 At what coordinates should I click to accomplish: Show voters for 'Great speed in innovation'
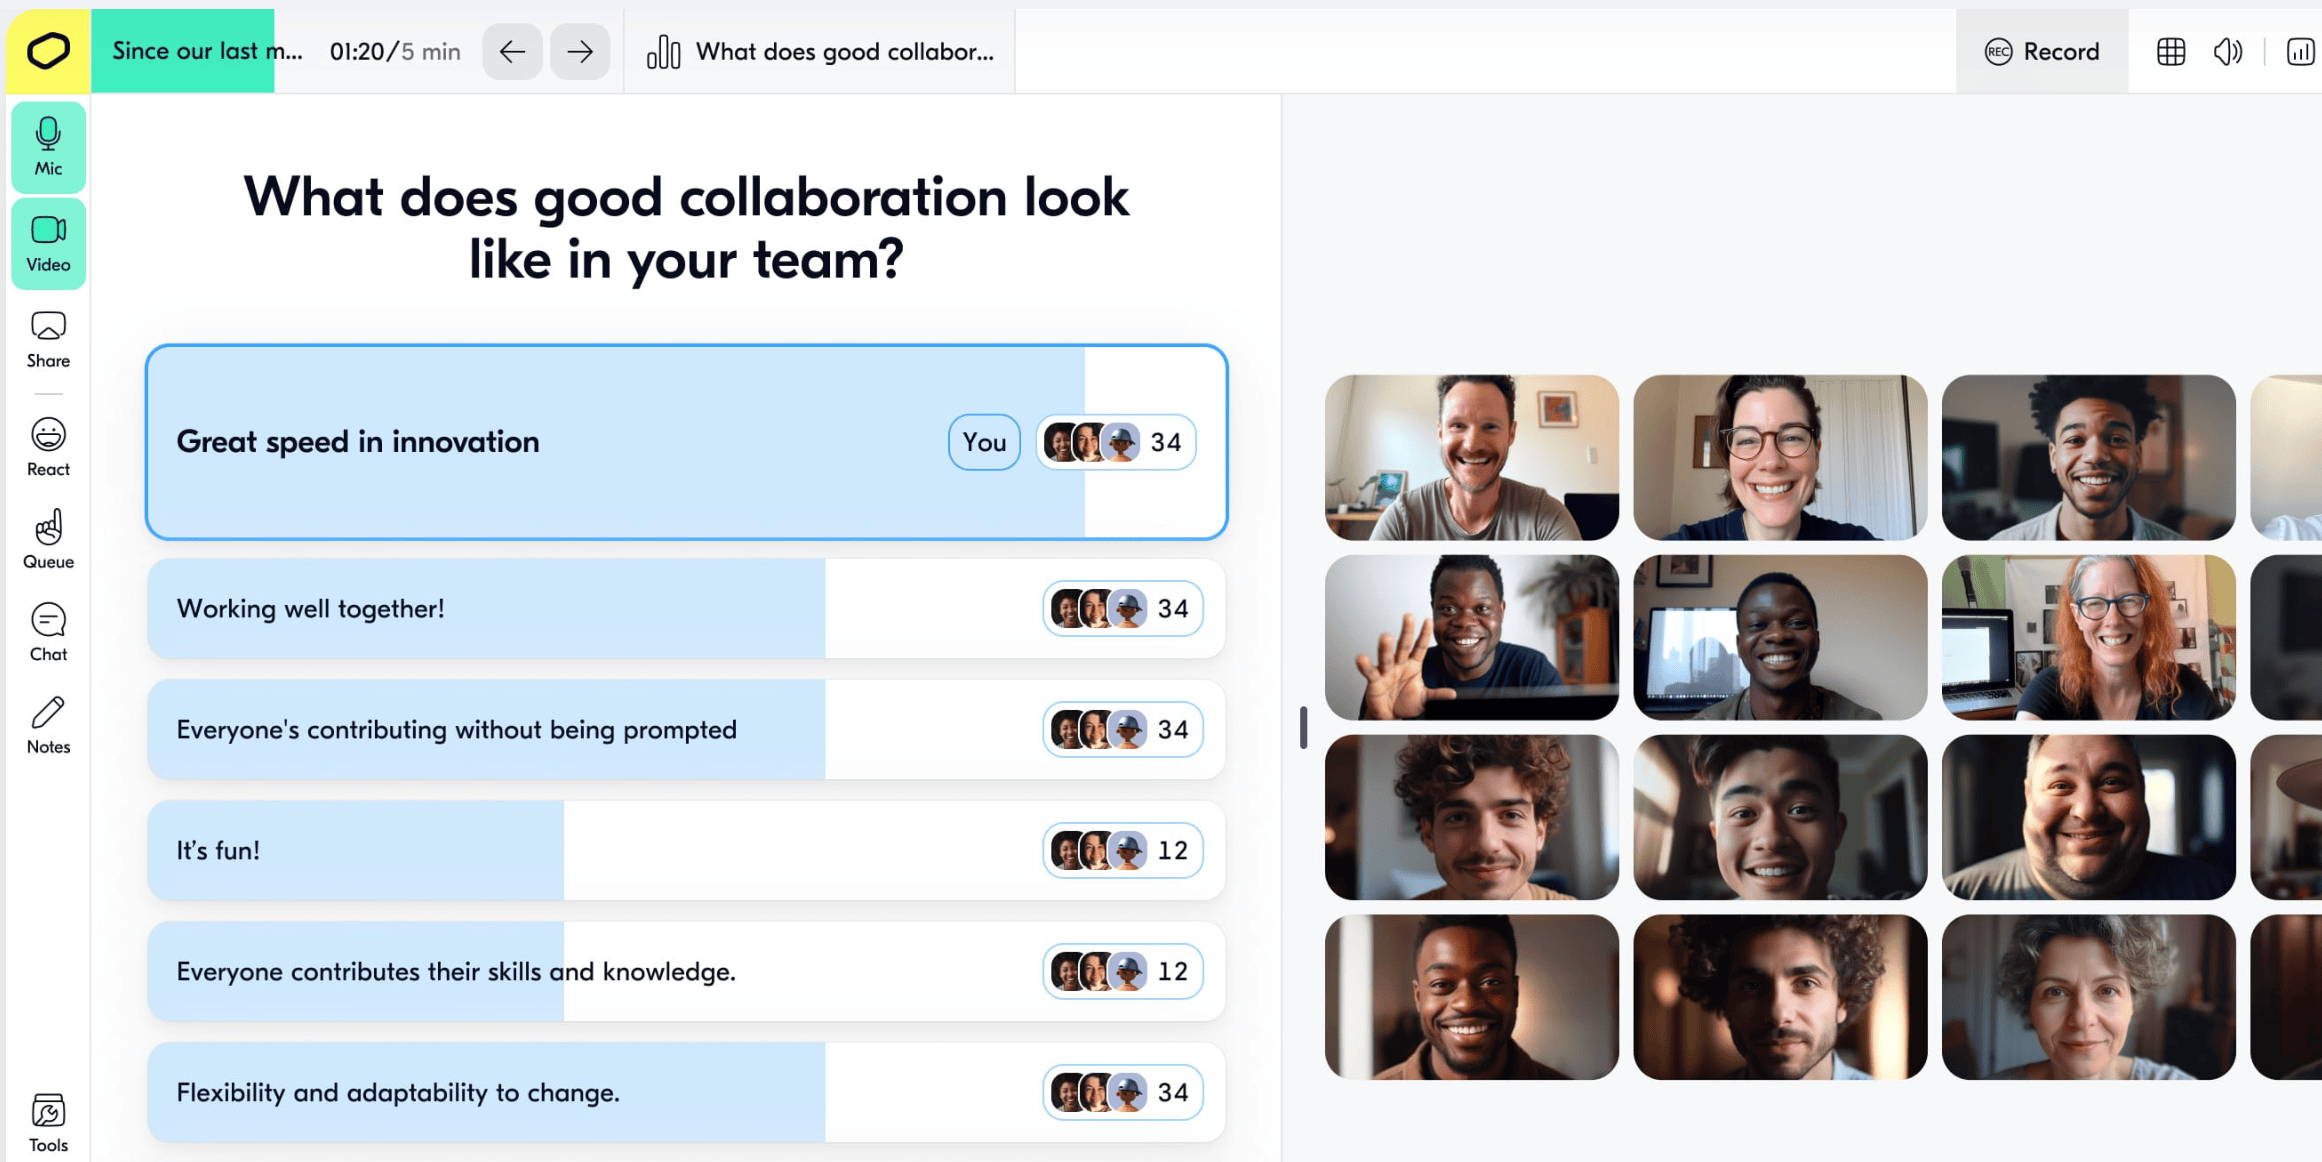click(1116, 442)
